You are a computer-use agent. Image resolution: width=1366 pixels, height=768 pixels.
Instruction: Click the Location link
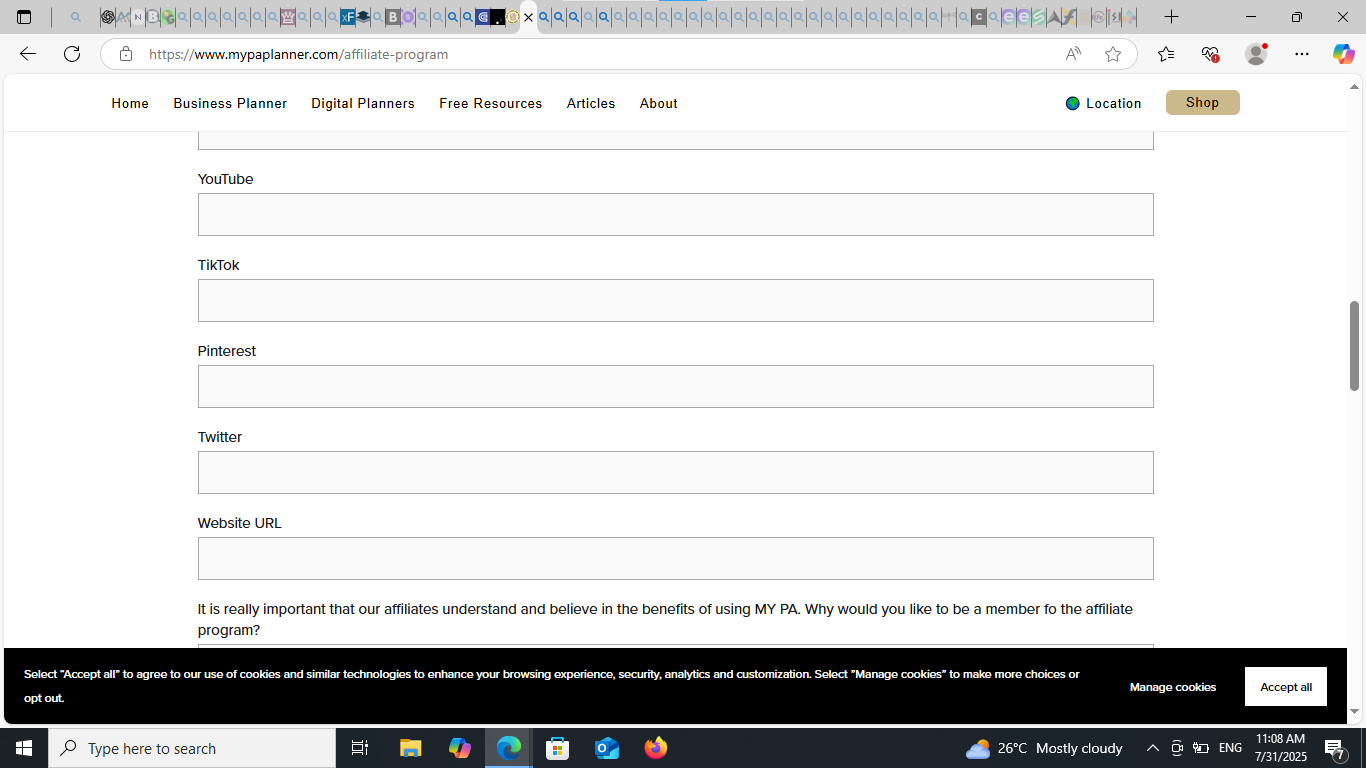coord(1114,103)
